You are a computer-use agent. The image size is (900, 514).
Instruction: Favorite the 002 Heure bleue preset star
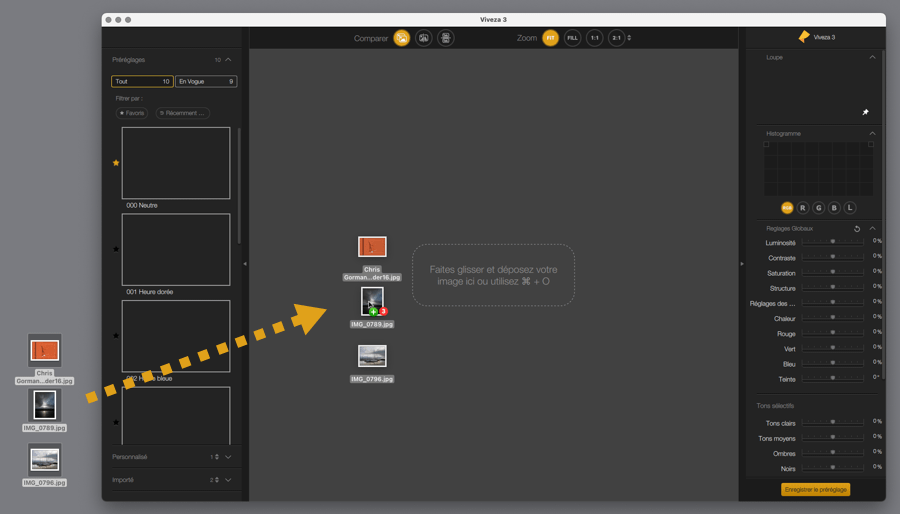(x=116, y=336)
